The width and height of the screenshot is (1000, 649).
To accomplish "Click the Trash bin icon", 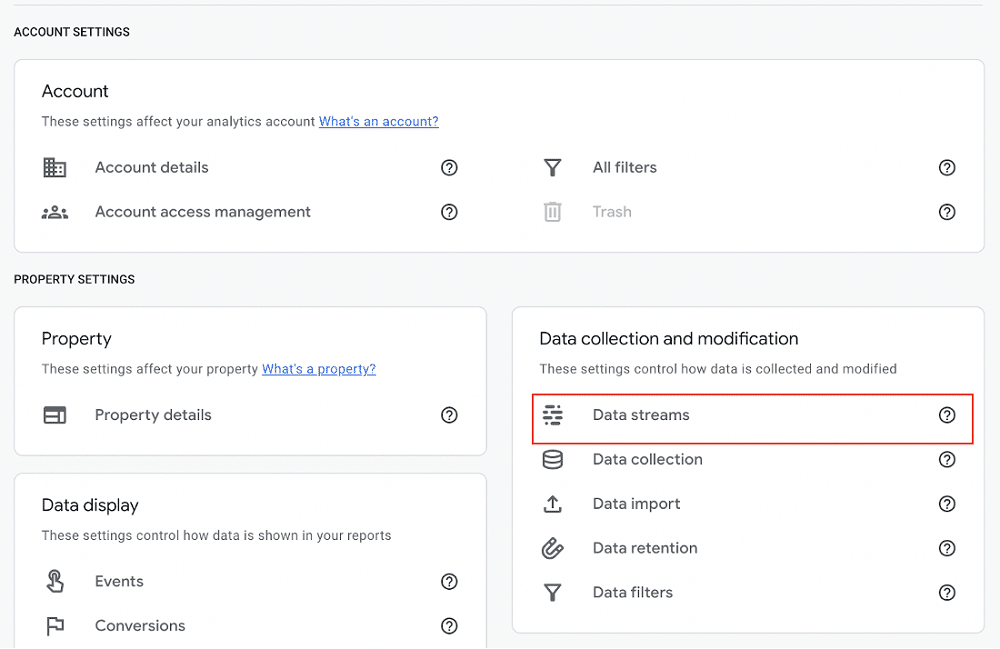I will click(x=552, y=211).
